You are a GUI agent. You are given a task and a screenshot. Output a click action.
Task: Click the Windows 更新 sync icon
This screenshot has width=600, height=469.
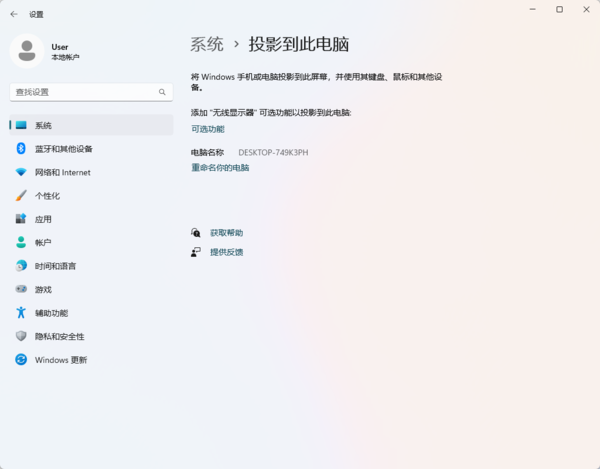(21, 360)
